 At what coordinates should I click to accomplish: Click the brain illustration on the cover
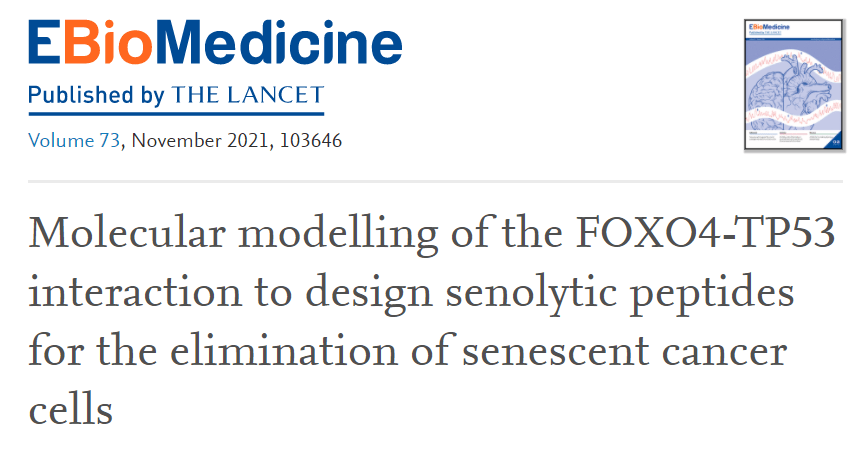tap(773, 97)
